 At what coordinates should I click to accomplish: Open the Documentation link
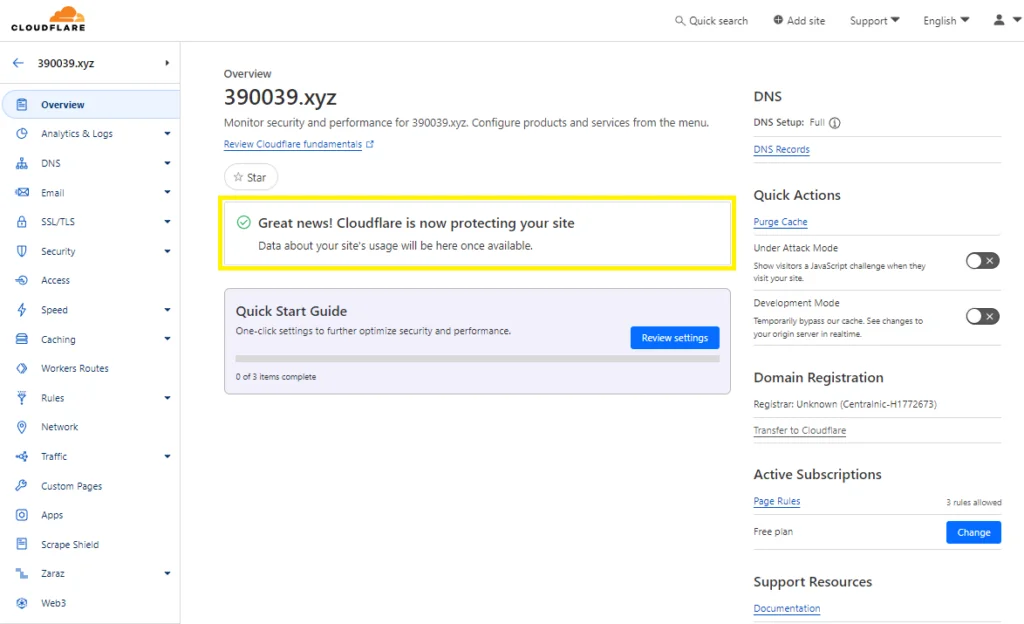point(786,608)
